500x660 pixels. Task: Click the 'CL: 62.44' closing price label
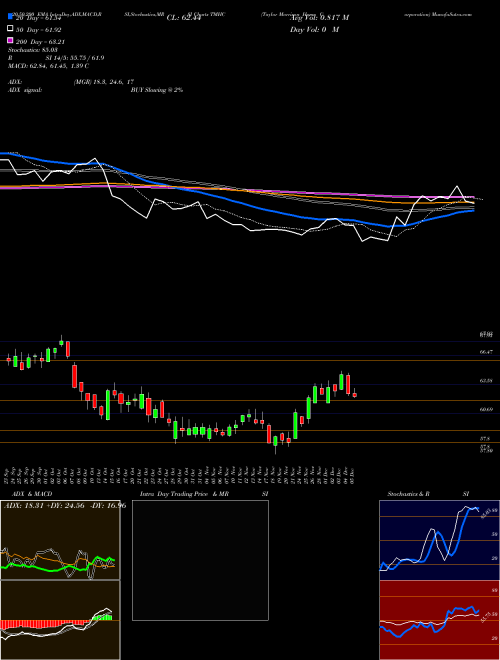tap(184, 18)
